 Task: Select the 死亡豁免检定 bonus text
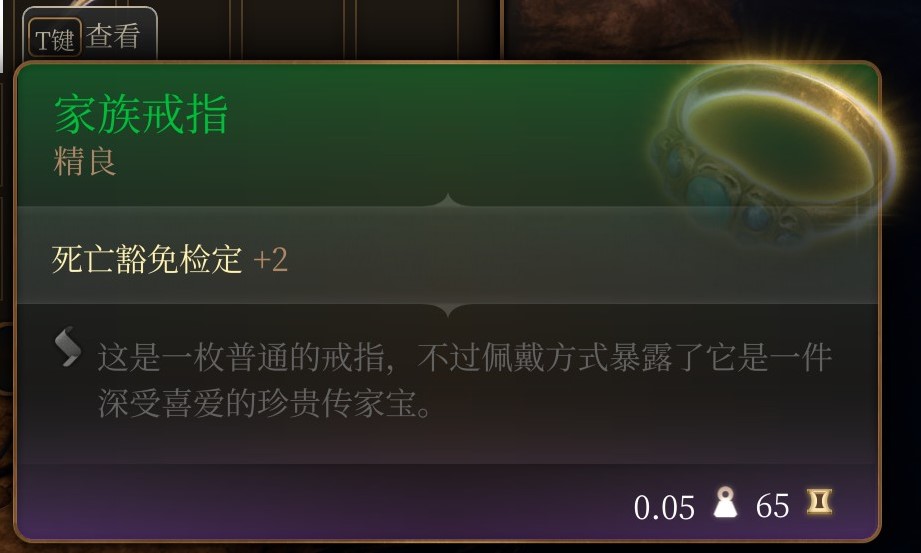click(147, 259)
